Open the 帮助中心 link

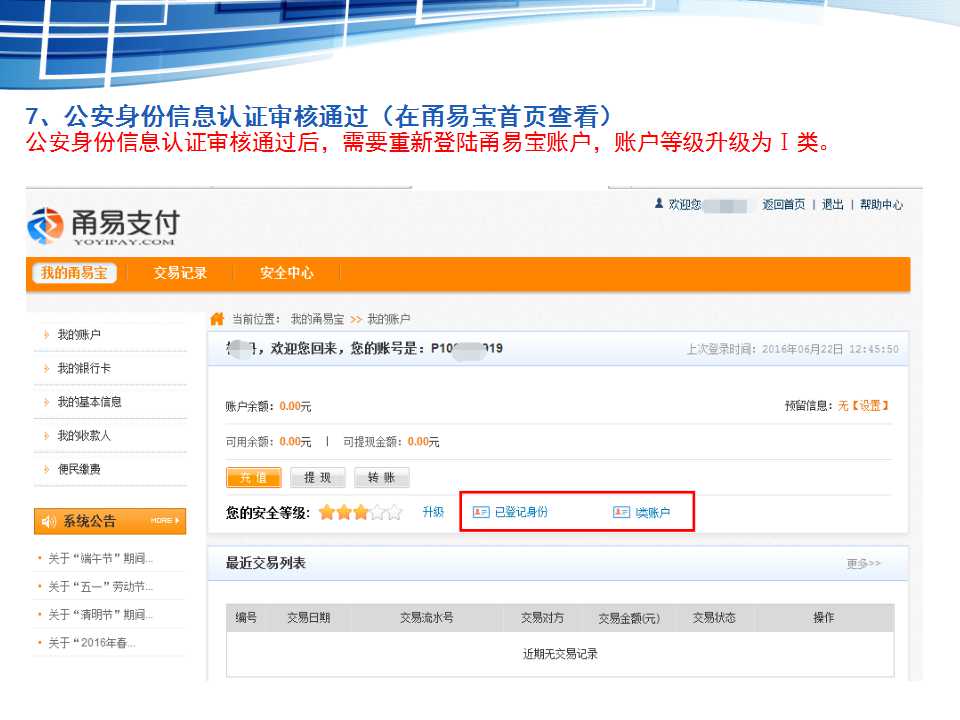881,204
